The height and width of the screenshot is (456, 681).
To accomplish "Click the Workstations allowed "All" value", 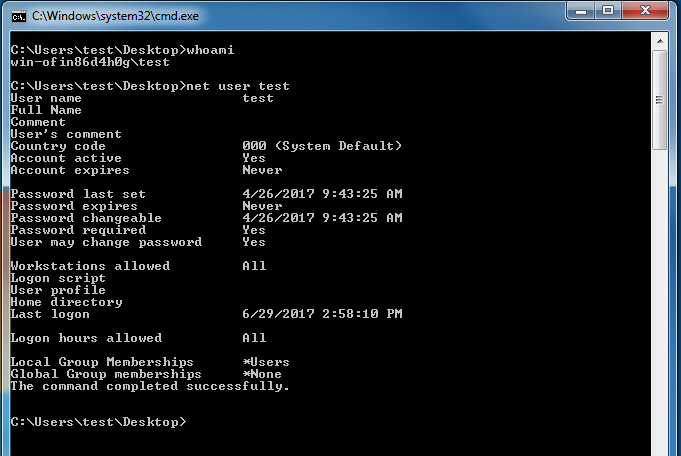I will 254,266.
